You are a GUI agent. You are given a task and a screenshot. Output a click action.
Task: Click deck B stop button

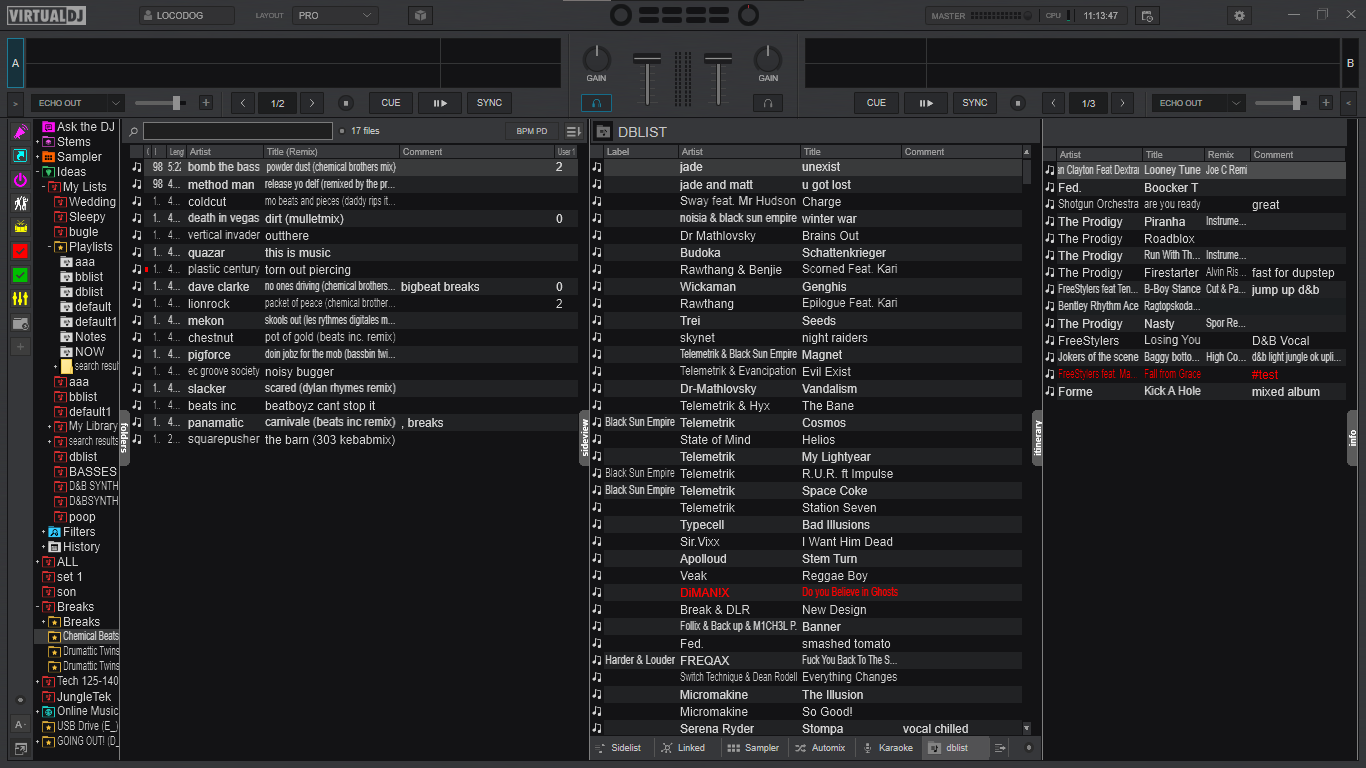[x=1018, y=103]
